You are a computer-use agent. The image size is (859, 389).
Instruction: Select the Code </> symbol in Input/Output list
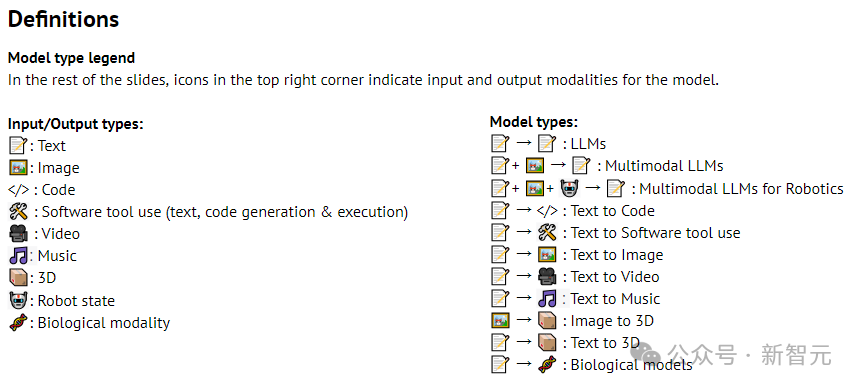click(19, 190)
